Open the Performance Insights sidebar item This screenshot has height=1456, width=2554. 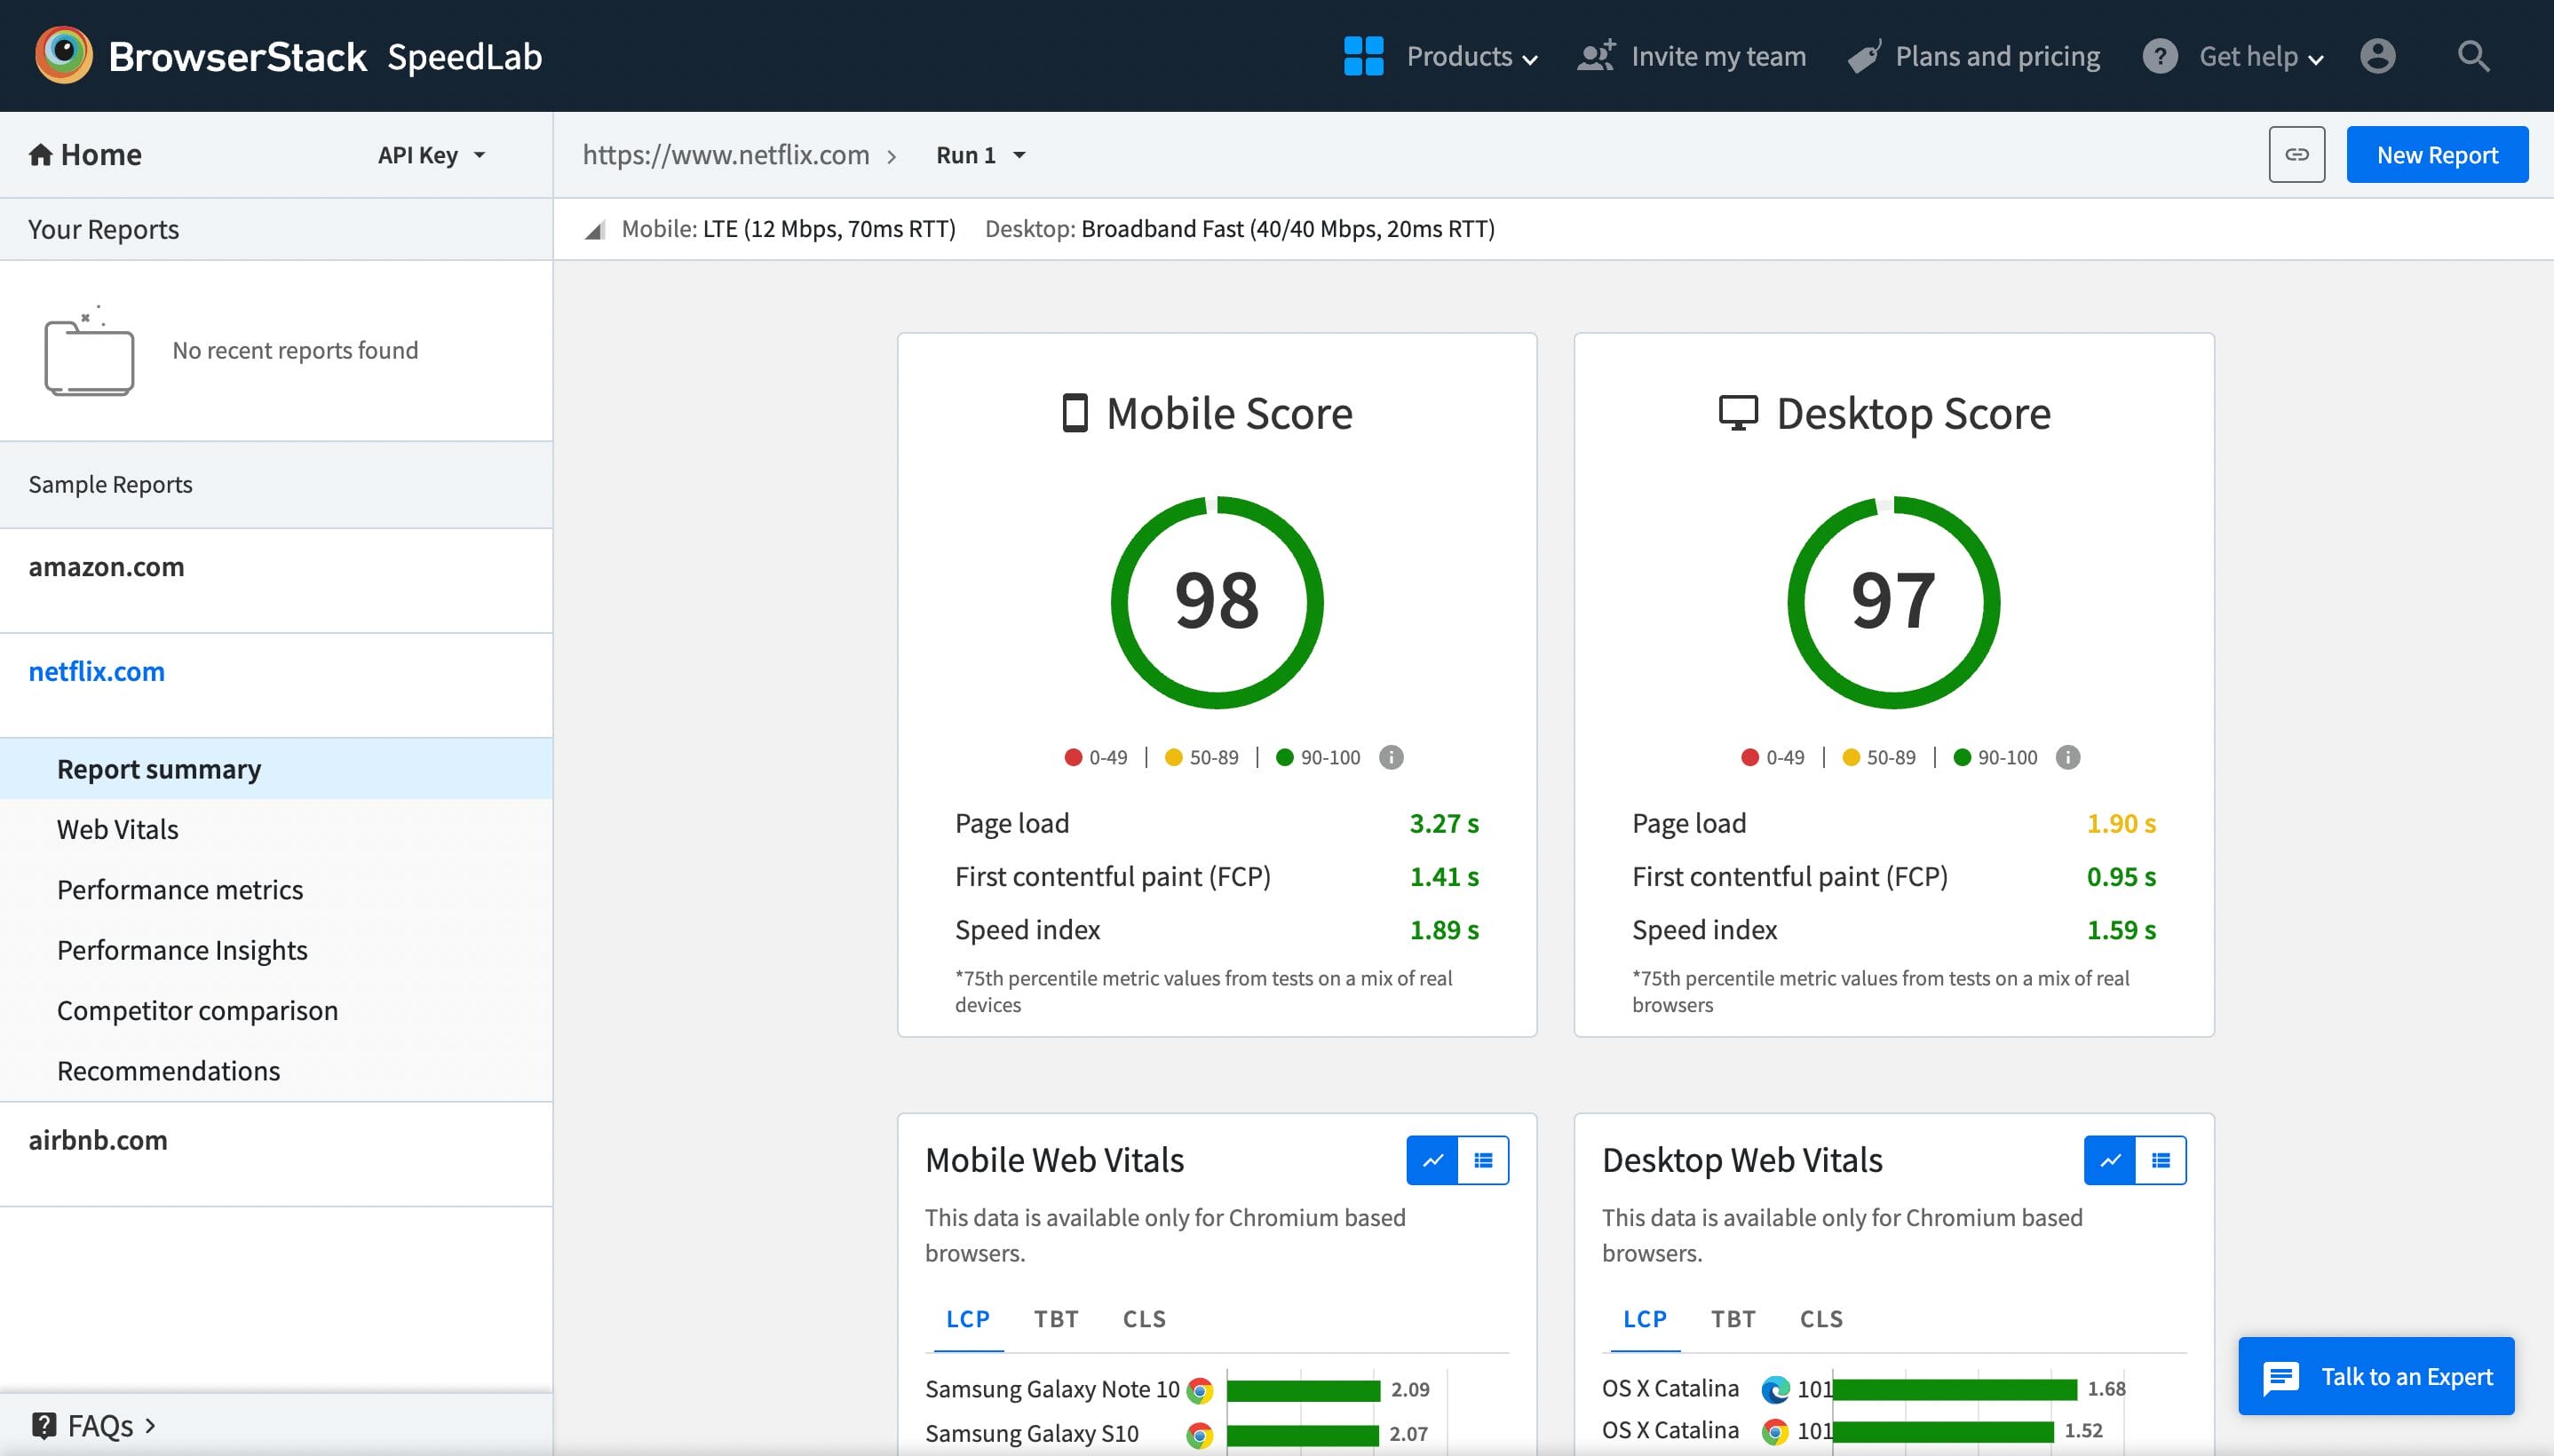pos(182,950)
